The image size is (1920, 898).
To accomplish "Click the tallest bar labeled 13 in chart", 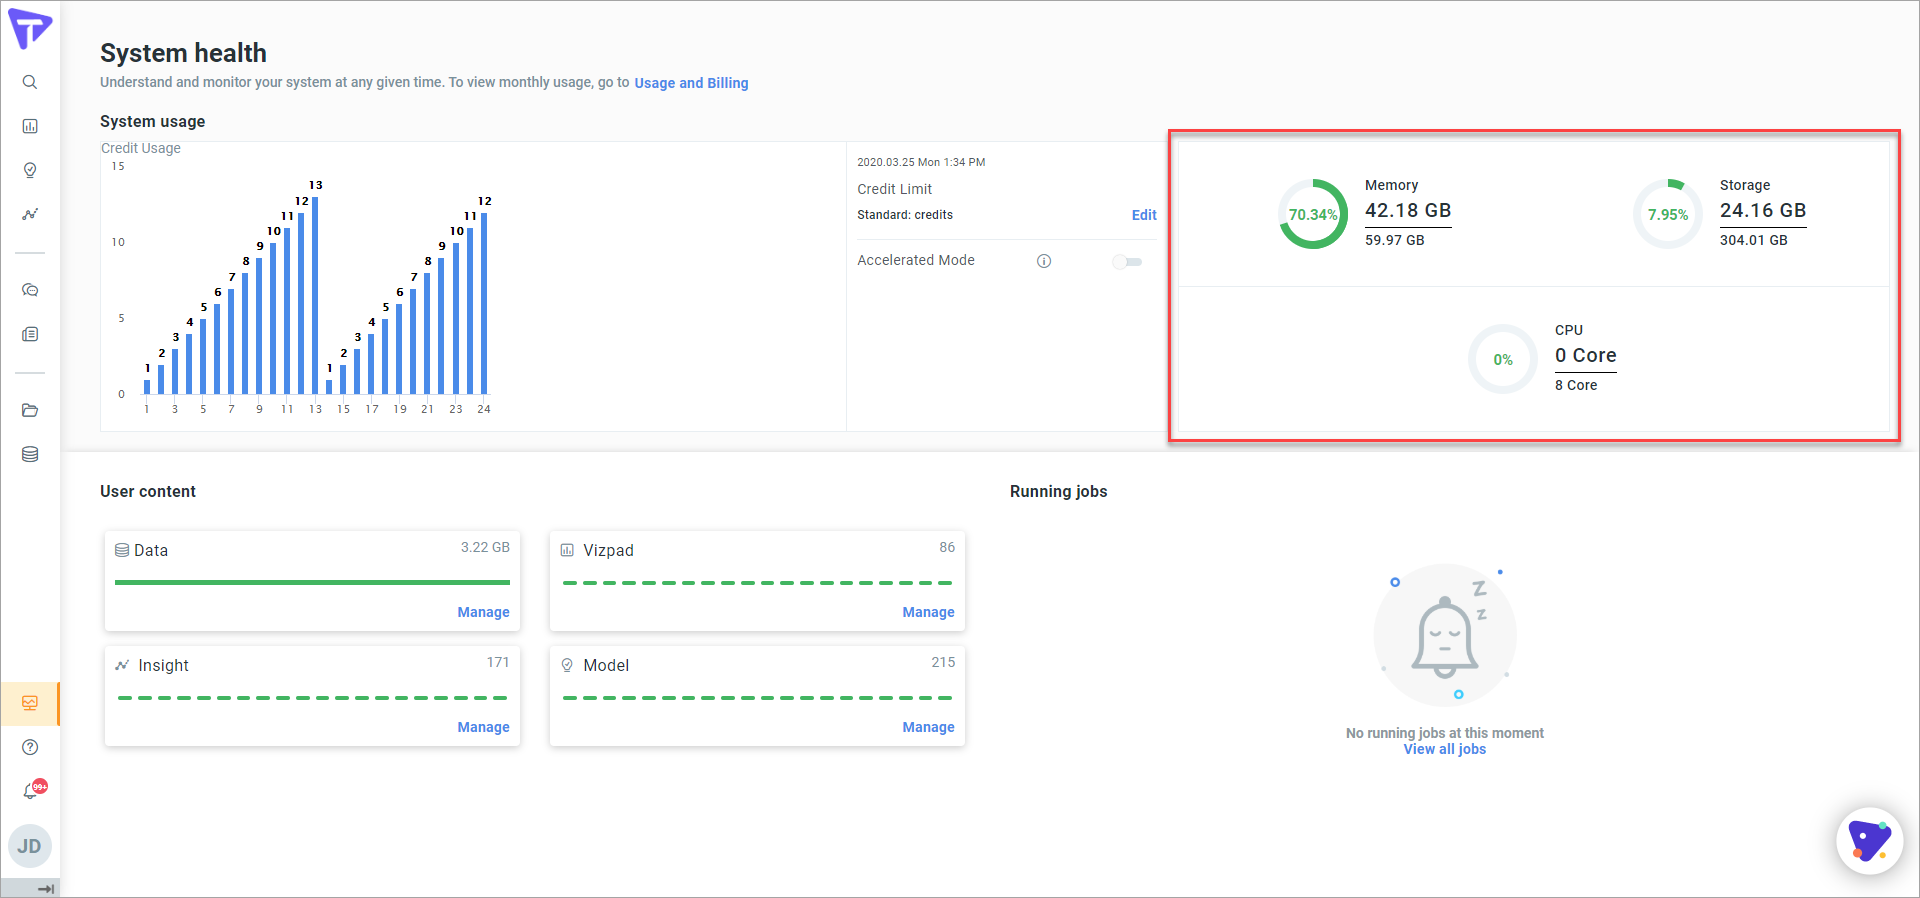I will 315,295.
